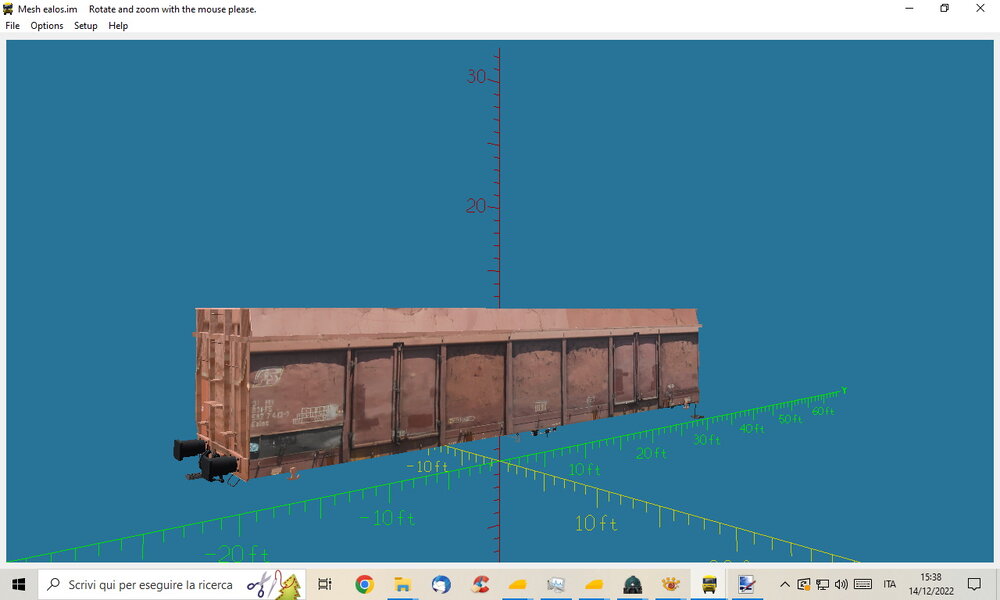Image resolution: width=1000 pixels, height=600 pixels.
Task: Click the scissors and tree search highlight icon
Action: [x=275, y=584]
